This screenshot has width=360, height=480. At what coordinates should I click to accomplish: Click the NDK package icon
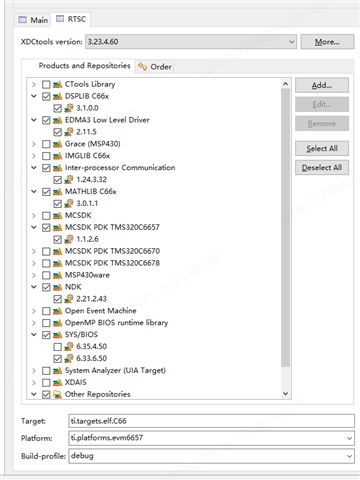(x=57, y=287)
